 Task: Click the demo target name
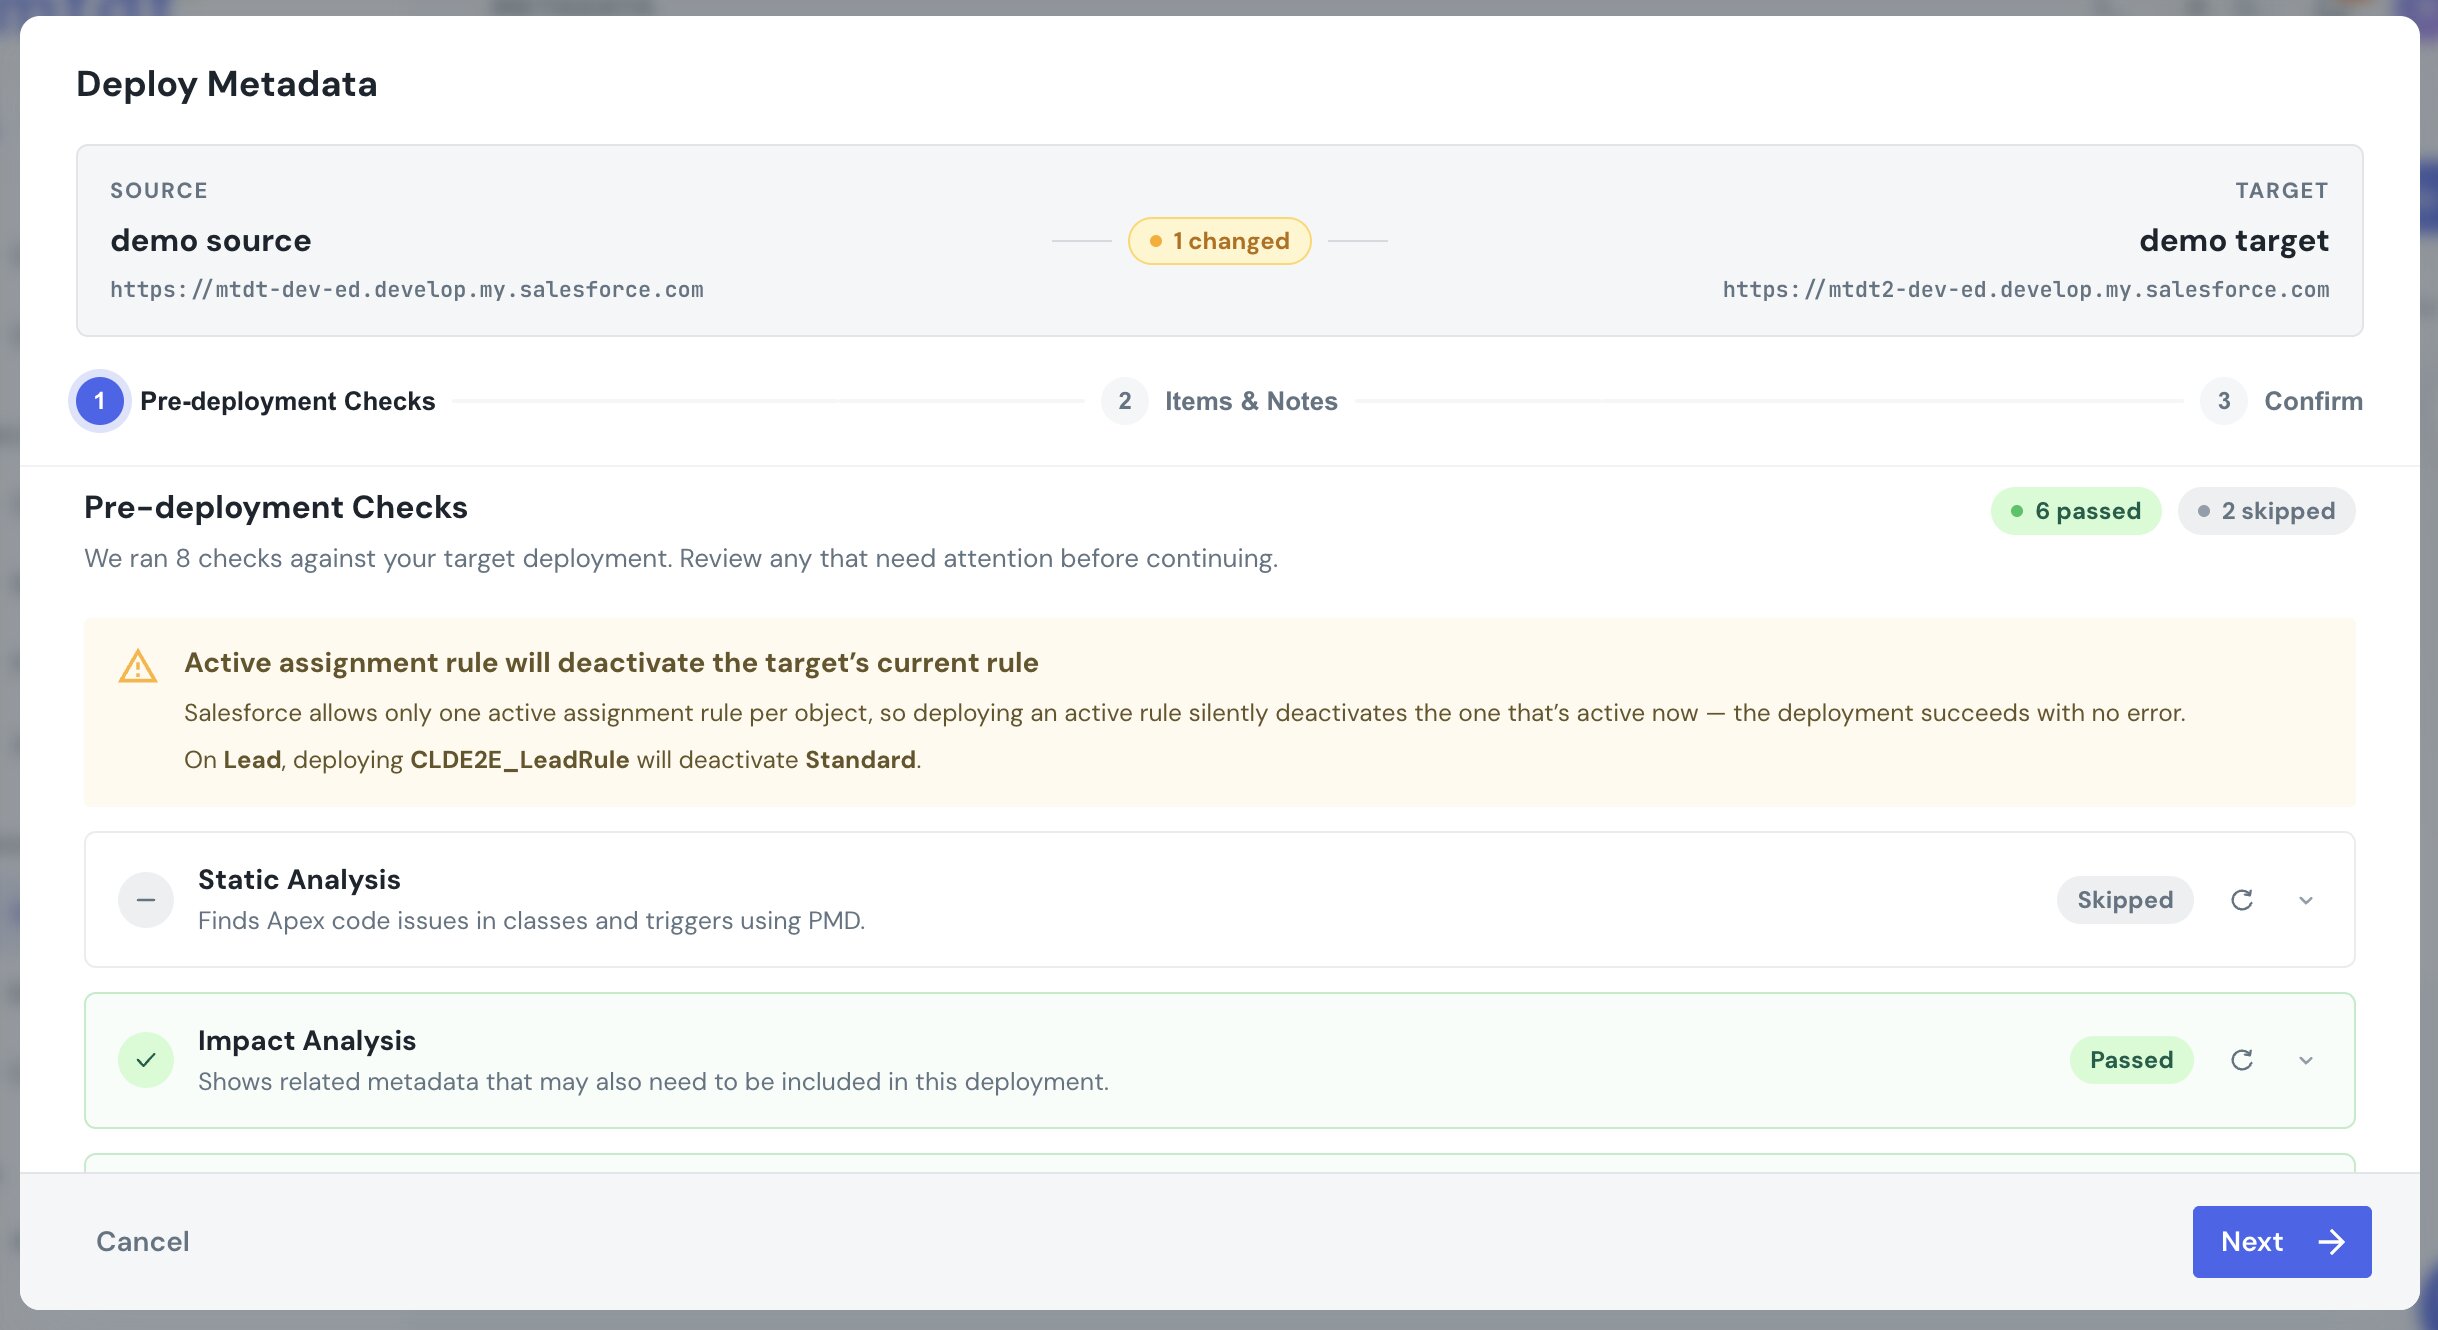point(2235,241)
